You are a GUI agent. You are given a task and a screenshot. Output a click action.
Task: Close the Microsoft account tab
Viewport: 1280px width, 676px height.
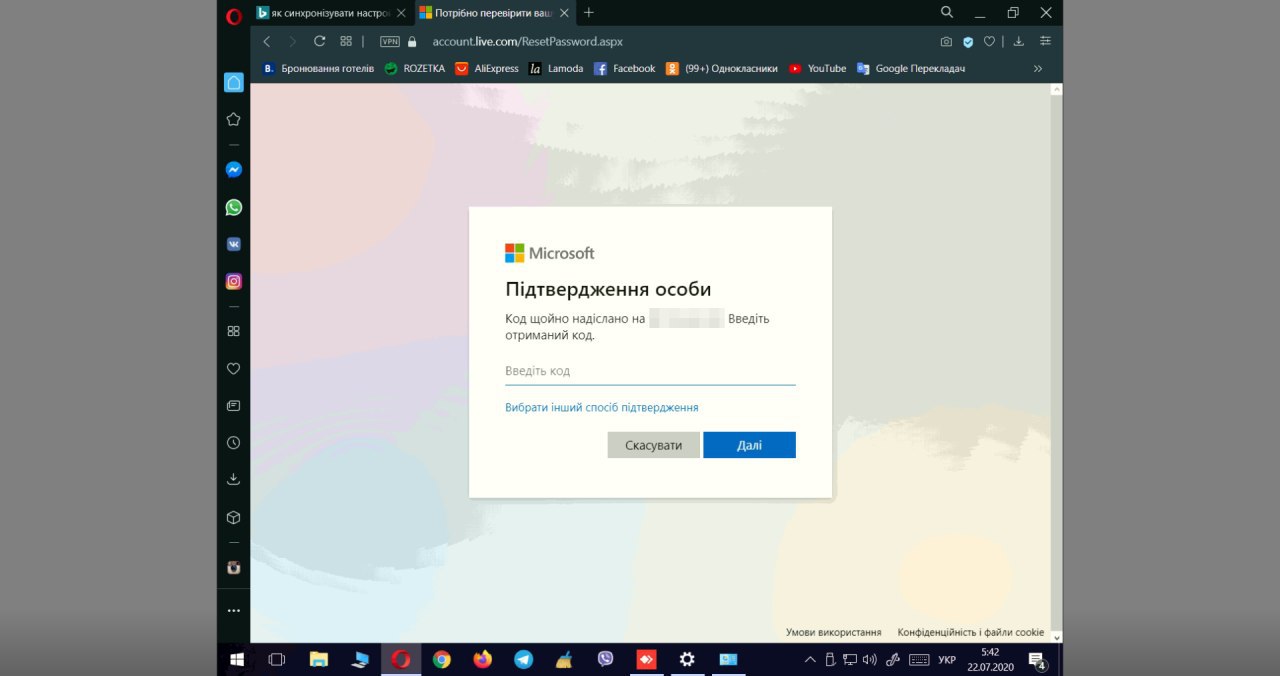[x=565, y=13]
